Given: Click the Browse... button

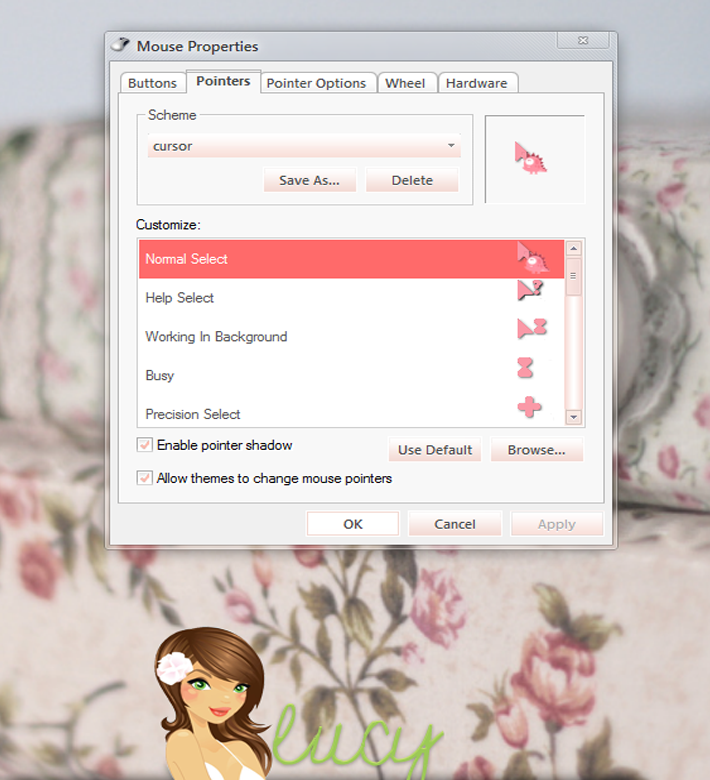Looking at the screenshot, I should 536,450.
